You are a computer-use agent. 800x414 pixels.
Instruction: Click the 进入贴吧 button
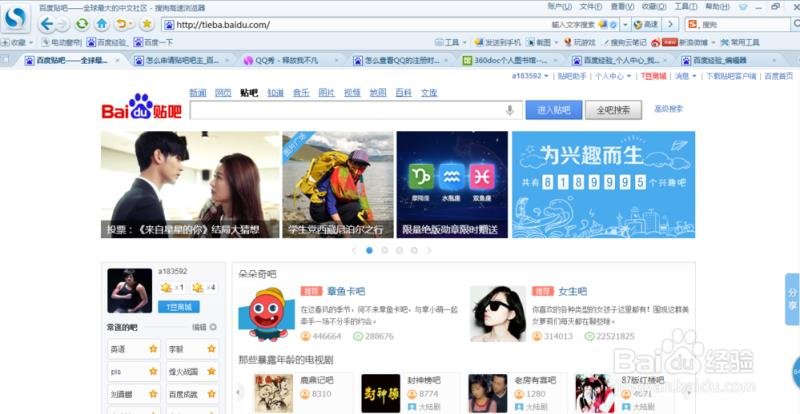pos(554,110)
